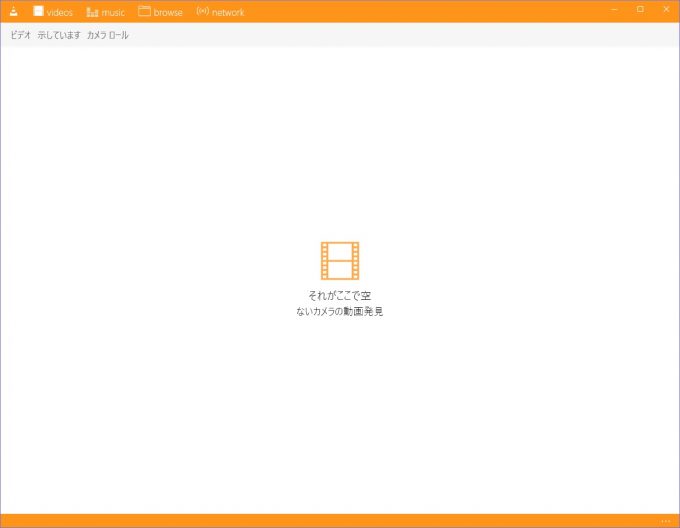
Task: Switch to the music tab
Action: click(x=105, y=12)
